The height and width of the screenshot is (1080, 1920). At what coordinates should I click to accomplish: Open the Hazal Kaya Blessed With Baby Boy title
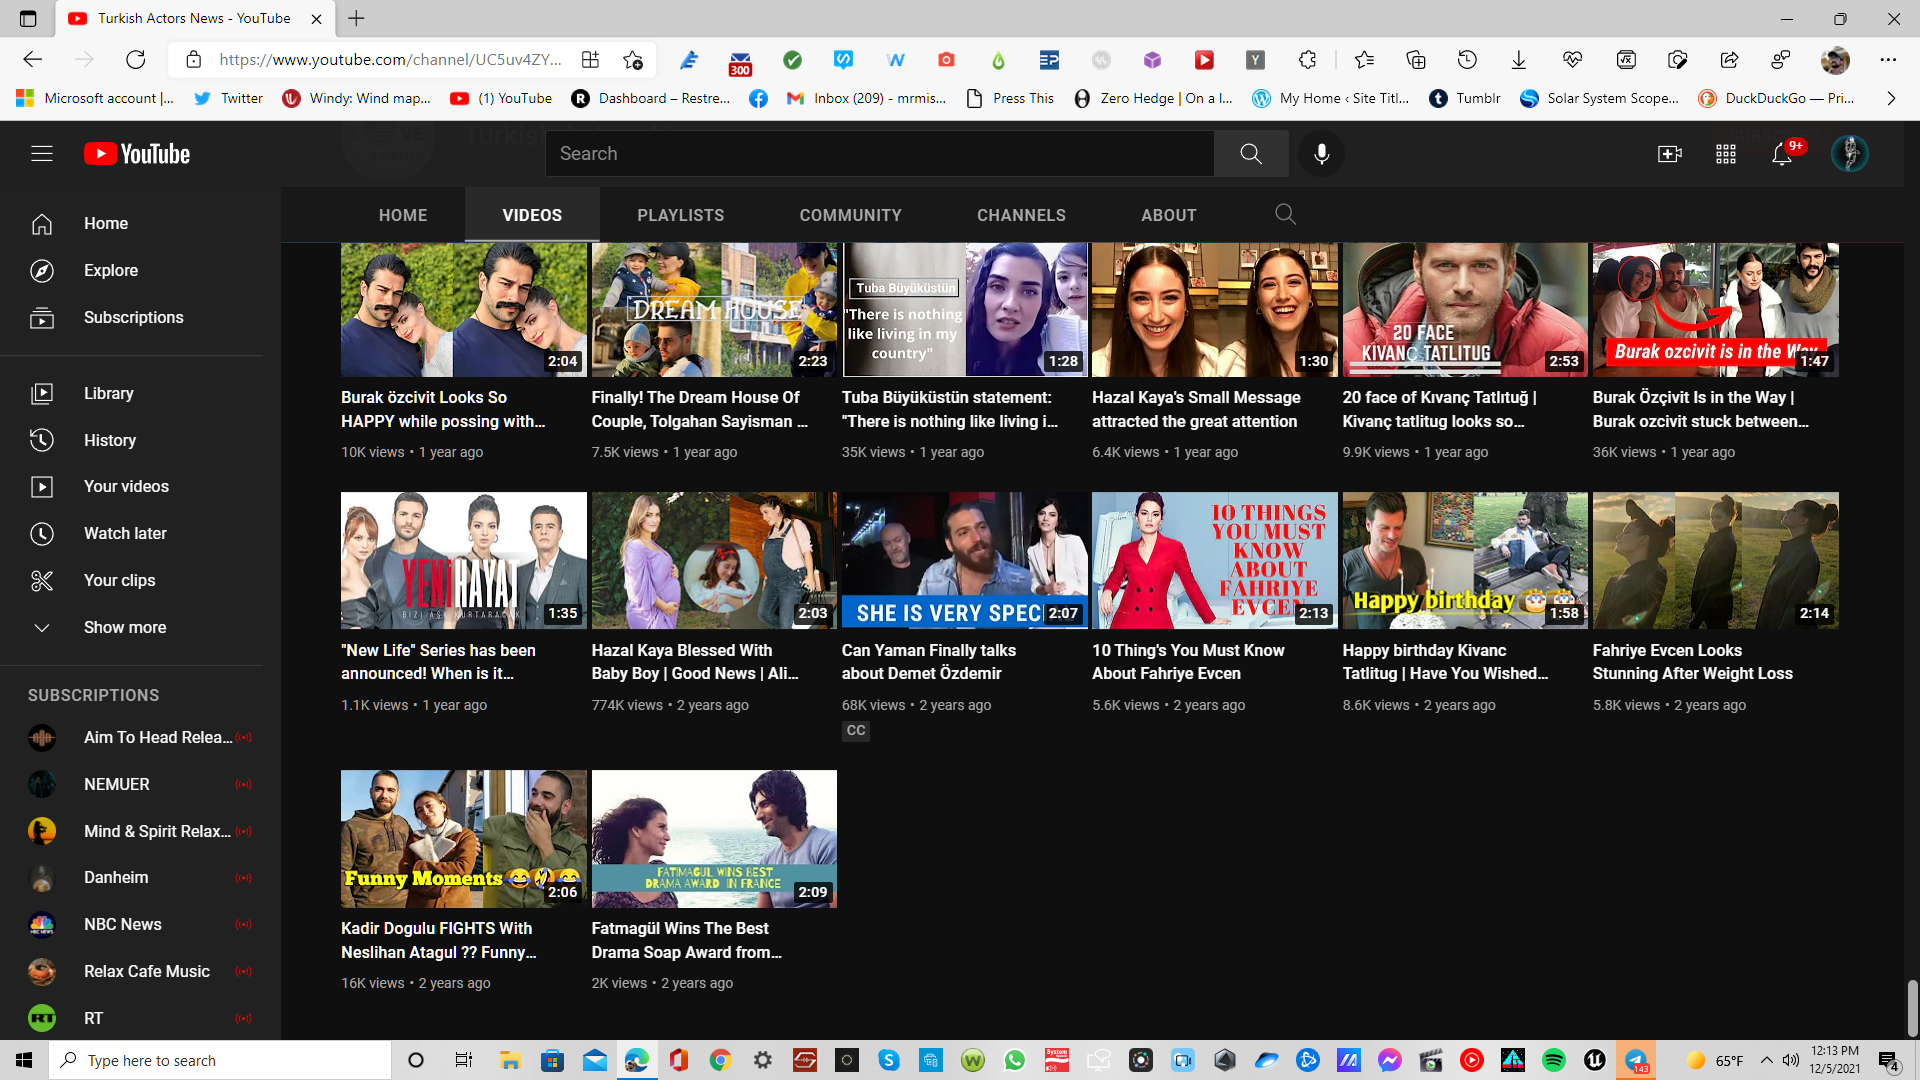pos(694,662)
